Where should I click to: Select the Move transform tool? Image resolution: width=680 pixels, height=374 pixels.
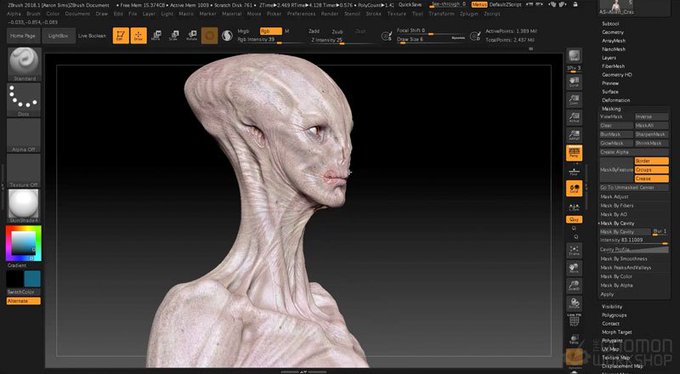pos(157,36)
